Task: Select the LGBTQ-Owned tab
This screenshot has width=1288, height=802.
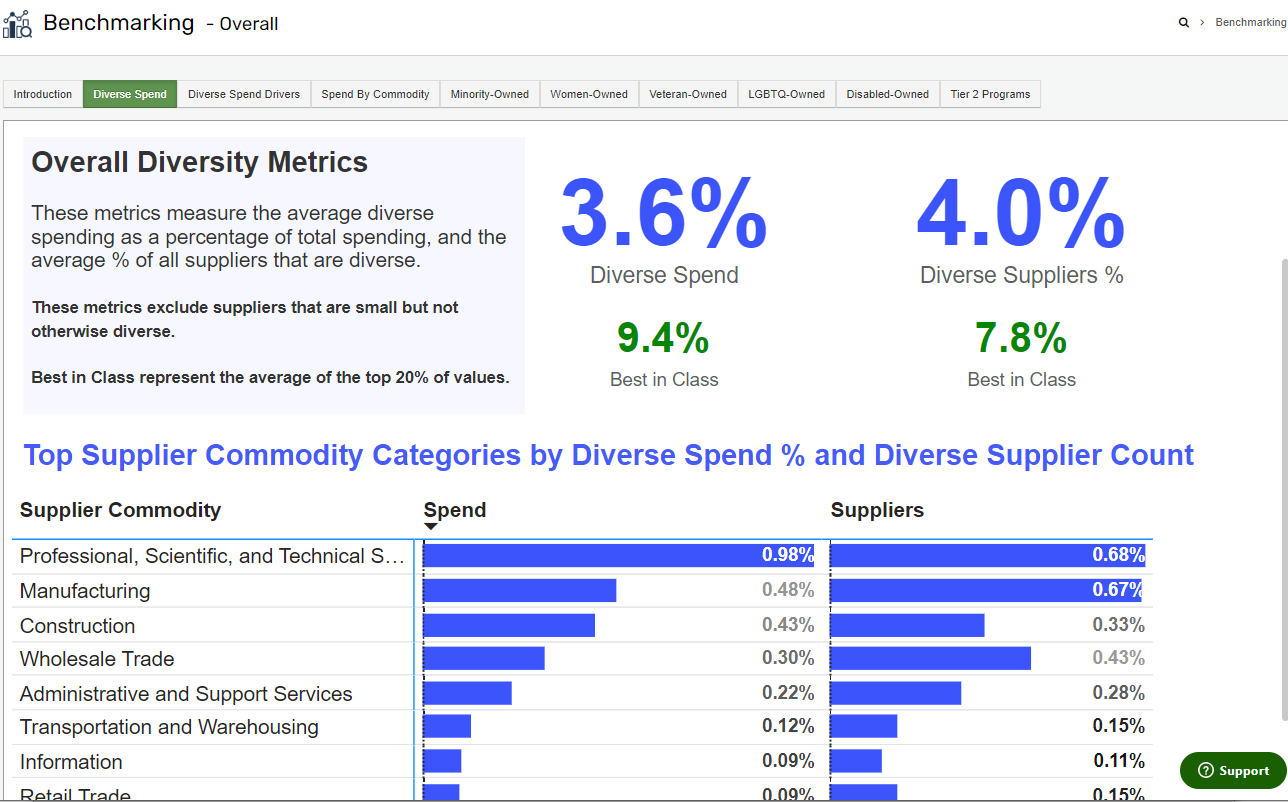Action: 786,93
